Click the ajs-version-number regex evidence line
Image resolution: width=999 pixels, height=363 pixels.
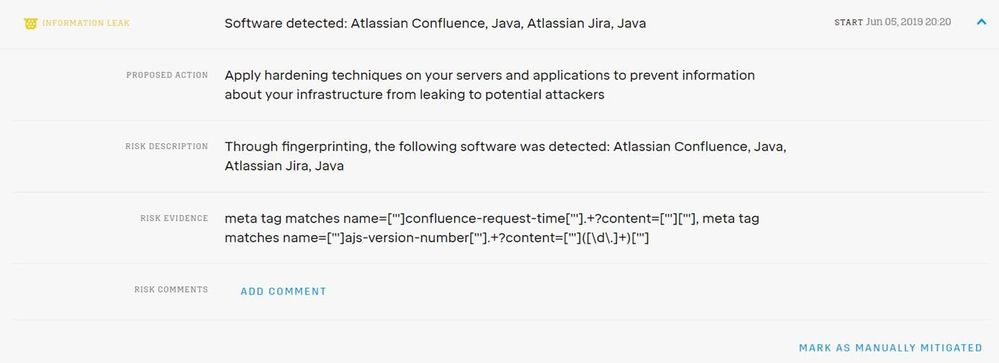[x=436, y=239]
